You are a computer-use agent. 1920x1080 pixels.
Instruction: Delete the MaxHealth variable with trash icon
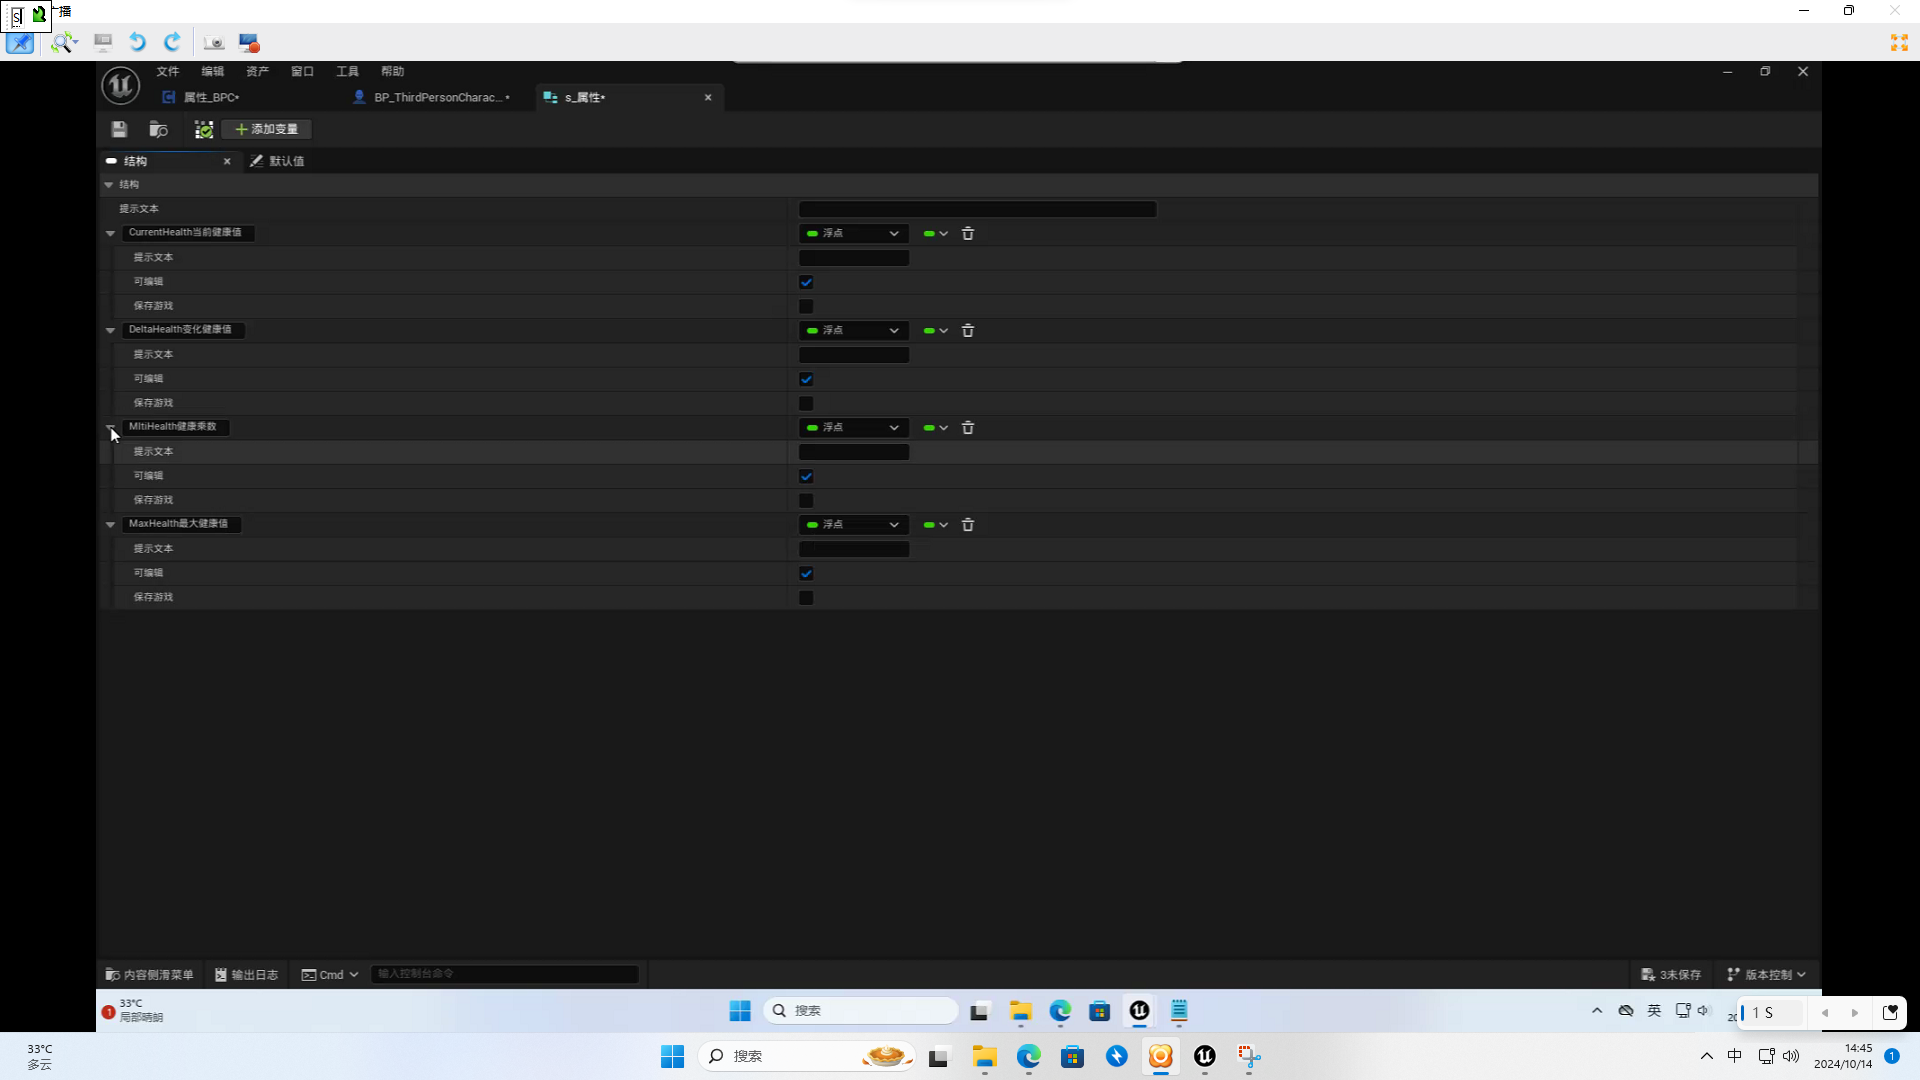967,524
